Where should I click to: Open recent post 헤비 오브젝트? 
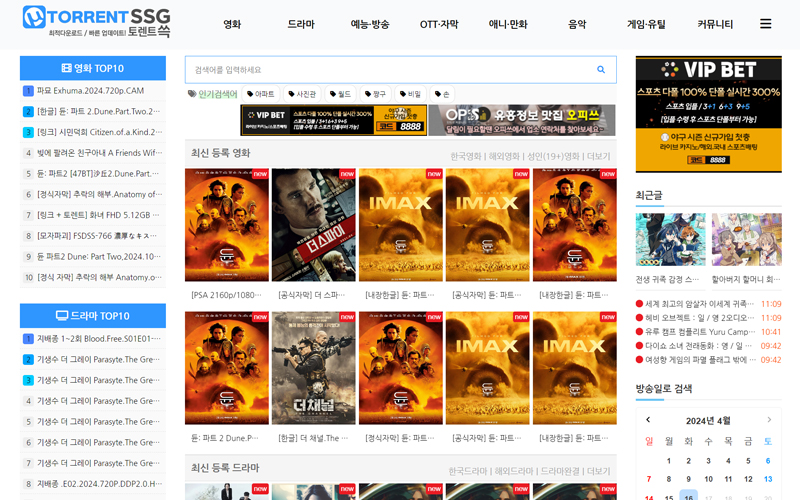coord(699,317)
